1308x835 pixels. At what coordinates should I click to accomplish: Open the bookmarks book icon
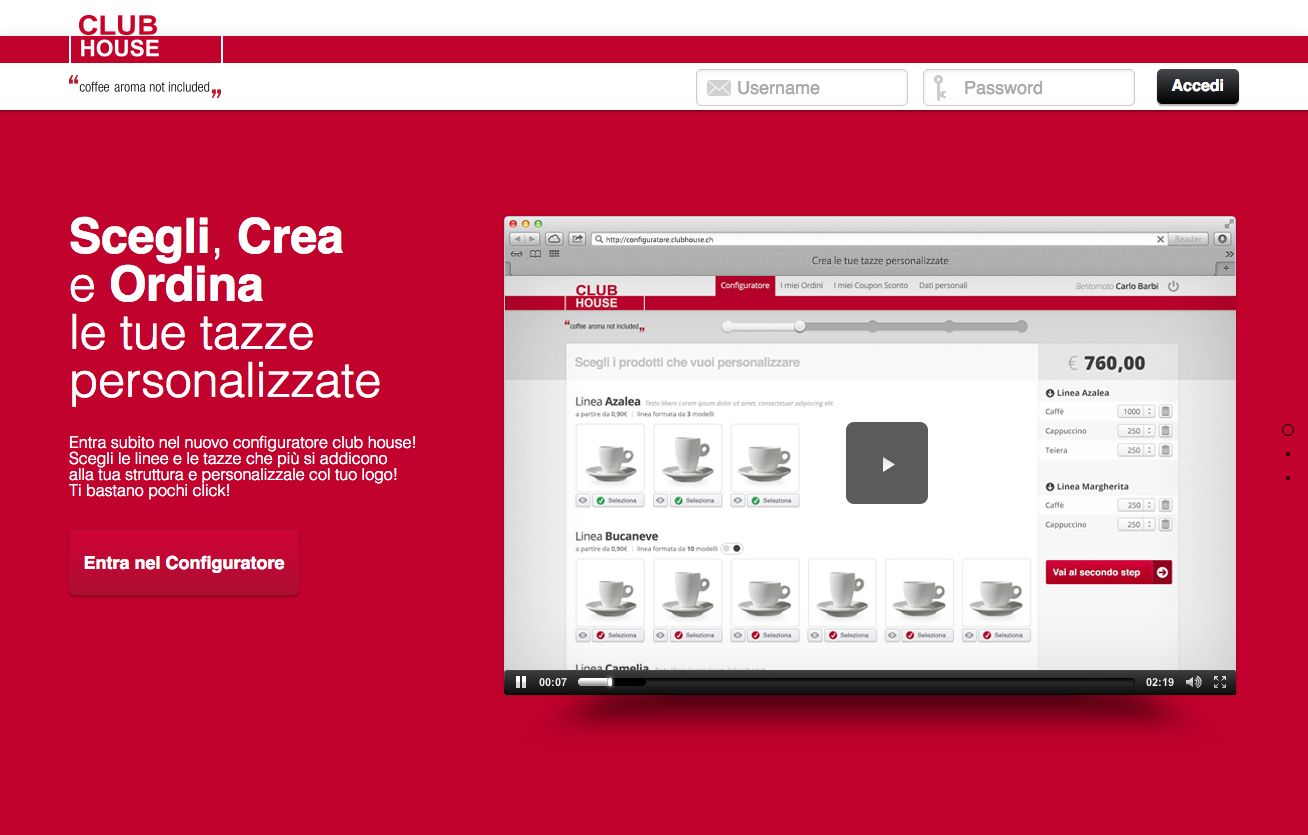[x=535, y=254]
